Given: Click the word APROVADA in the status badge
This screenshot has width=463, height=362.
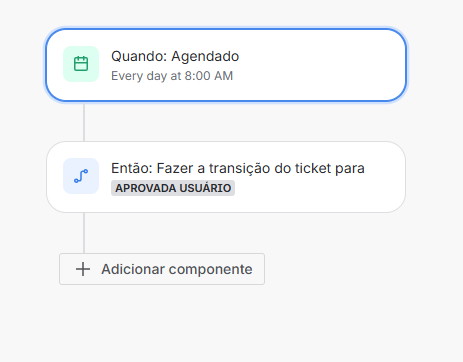Looking at the screenshot, I should 146,188.
